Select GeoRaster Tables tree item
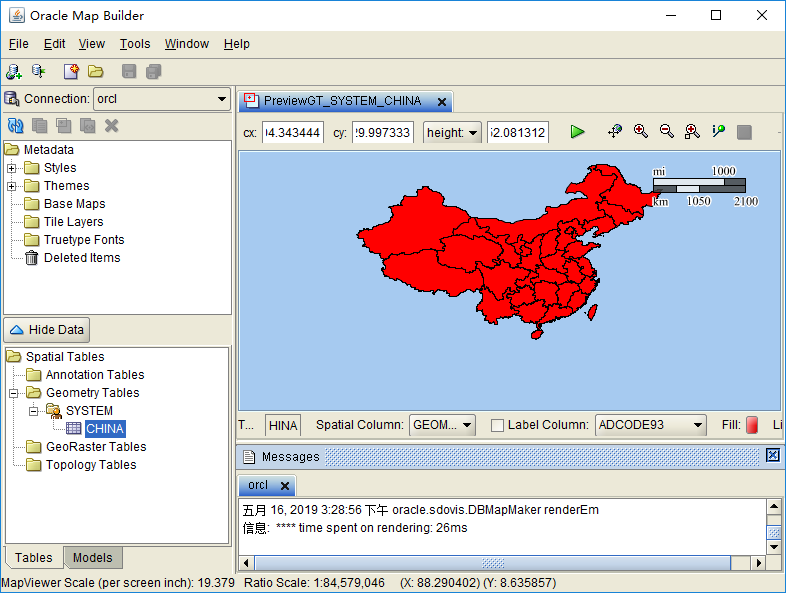786x593 pixels. pyautogui.click(x=96, y=447)
